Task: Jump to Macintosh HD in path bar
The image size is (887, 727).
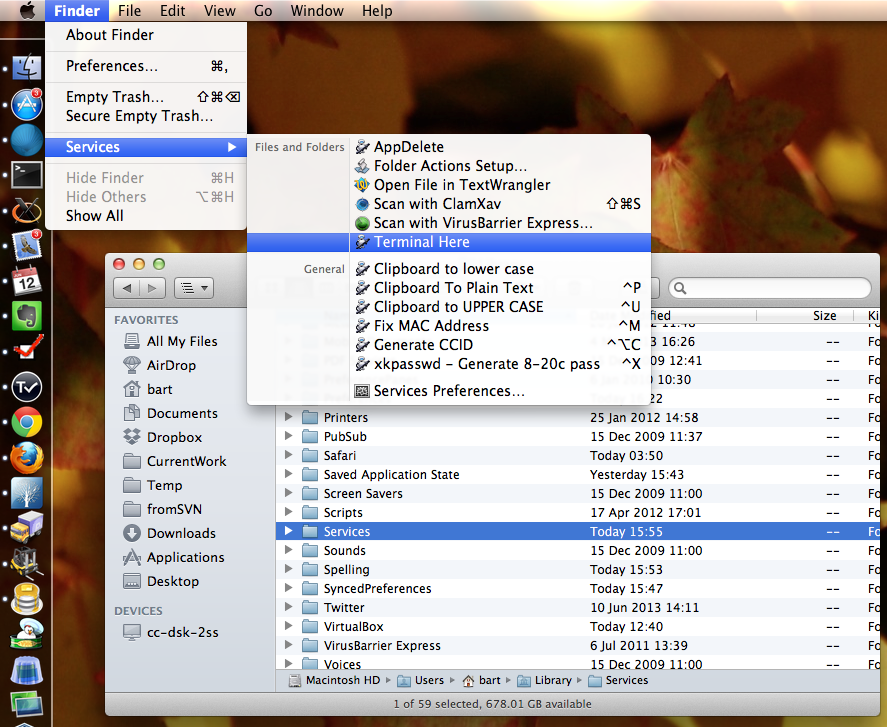Action: [x=335, y=680]
